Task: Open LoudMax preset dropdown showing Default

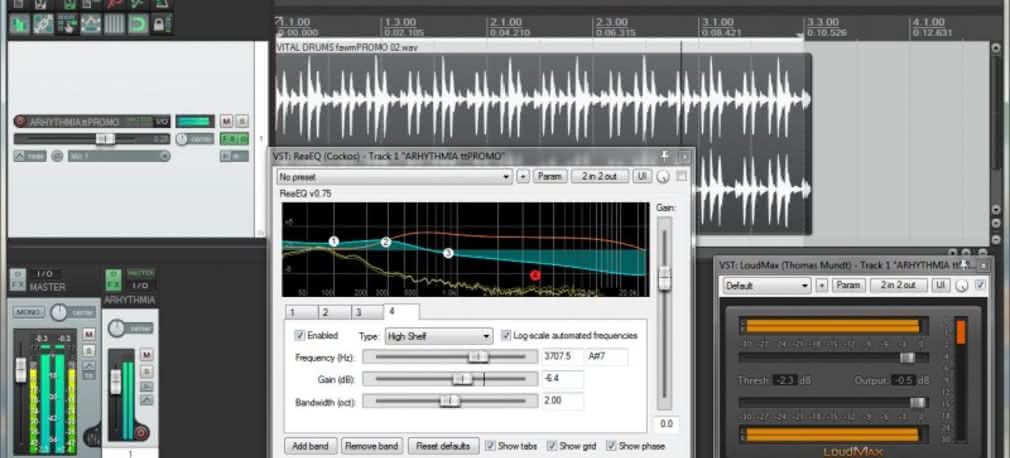Action: (x=766, y=285)
